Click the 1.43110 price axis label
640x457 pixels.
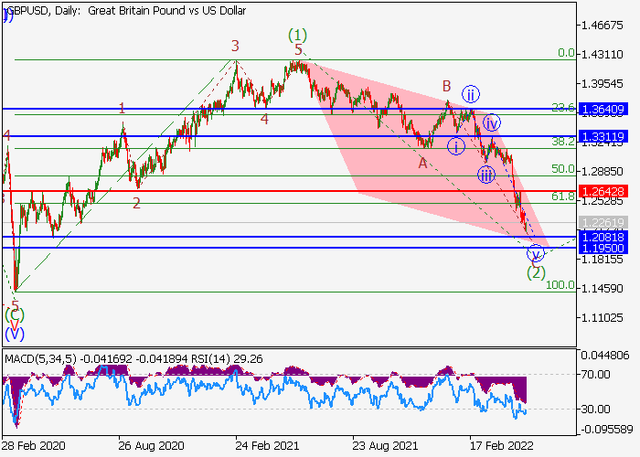[602, 54]
